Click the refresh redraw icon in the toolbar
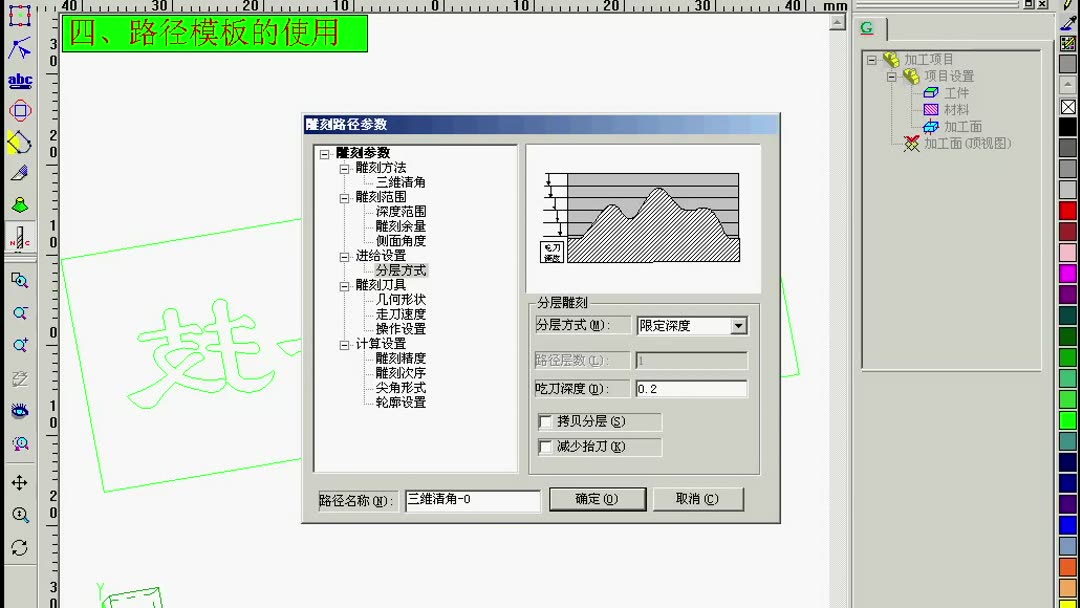Screen dimensions: 1080x608 pos(19,543)
